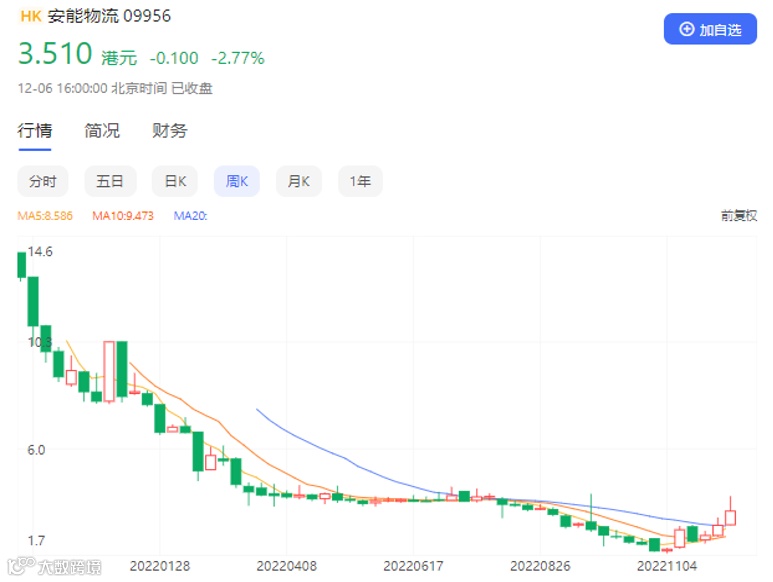The image size is (773, 582).
Task: Click the 20220128 date axis label
Action: point(160,566)
